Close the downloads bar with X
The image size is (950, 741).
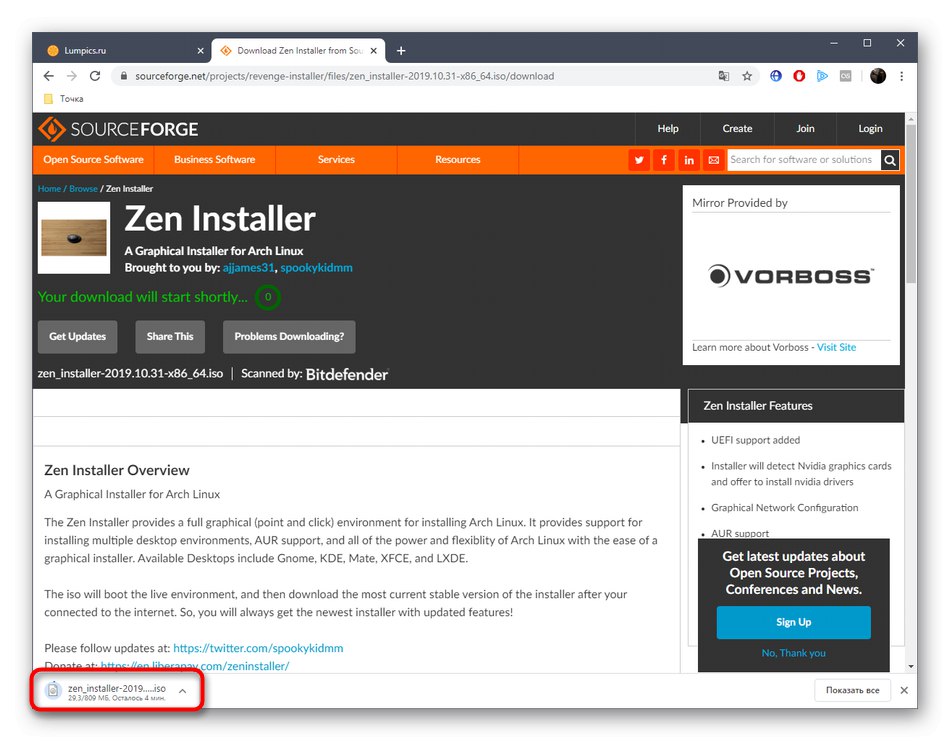point(904,690)
